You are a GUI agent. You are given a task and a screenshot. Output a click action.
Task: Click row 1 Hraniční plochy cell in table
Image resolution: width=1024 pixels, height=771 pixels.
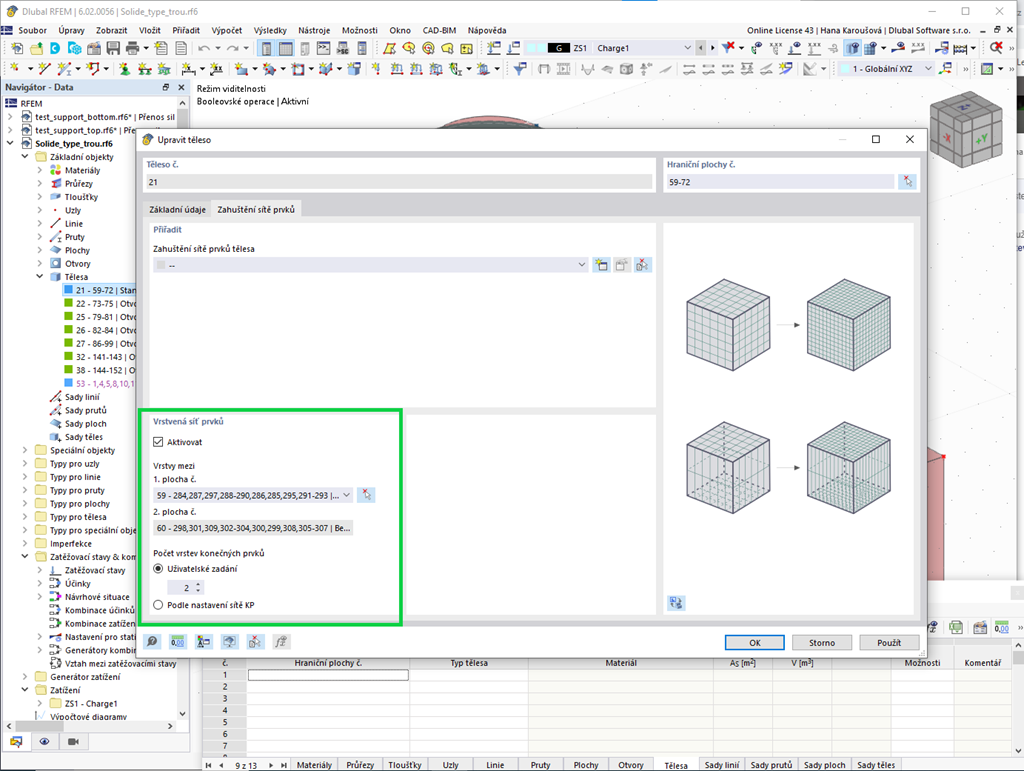[x=328, y=675]
